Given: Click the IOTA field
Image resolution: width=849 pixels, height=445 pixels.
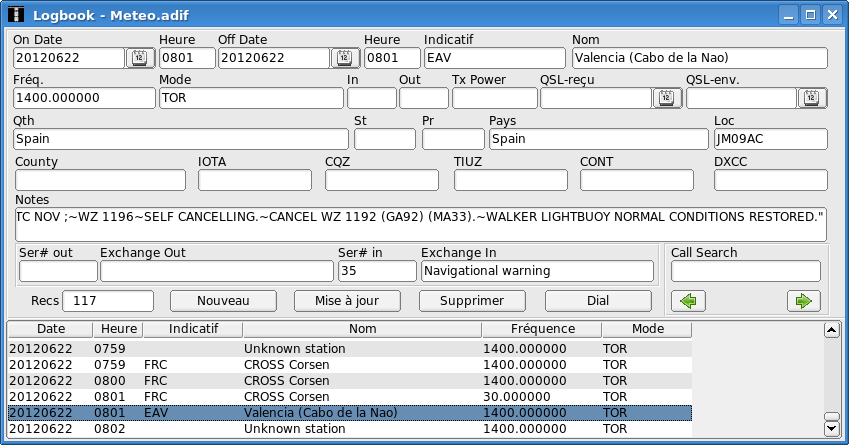Looking at the screenshot, I should [x=255, y=180].
